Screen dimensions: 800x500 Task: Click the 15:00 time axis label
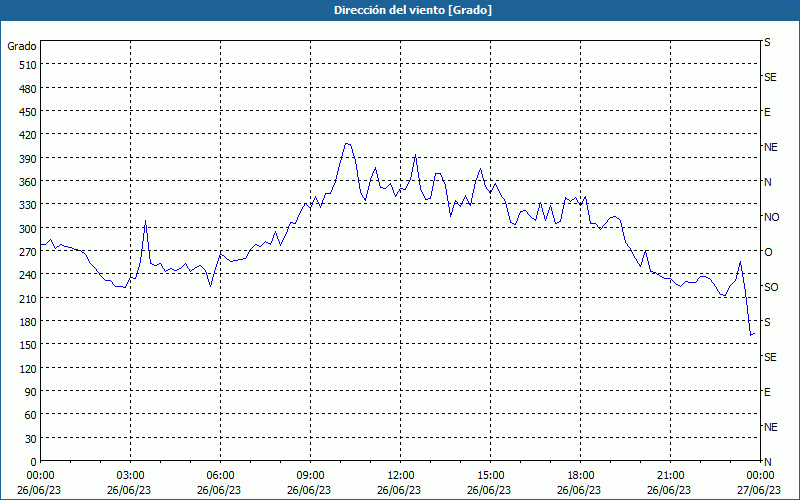tap(490, 476)
